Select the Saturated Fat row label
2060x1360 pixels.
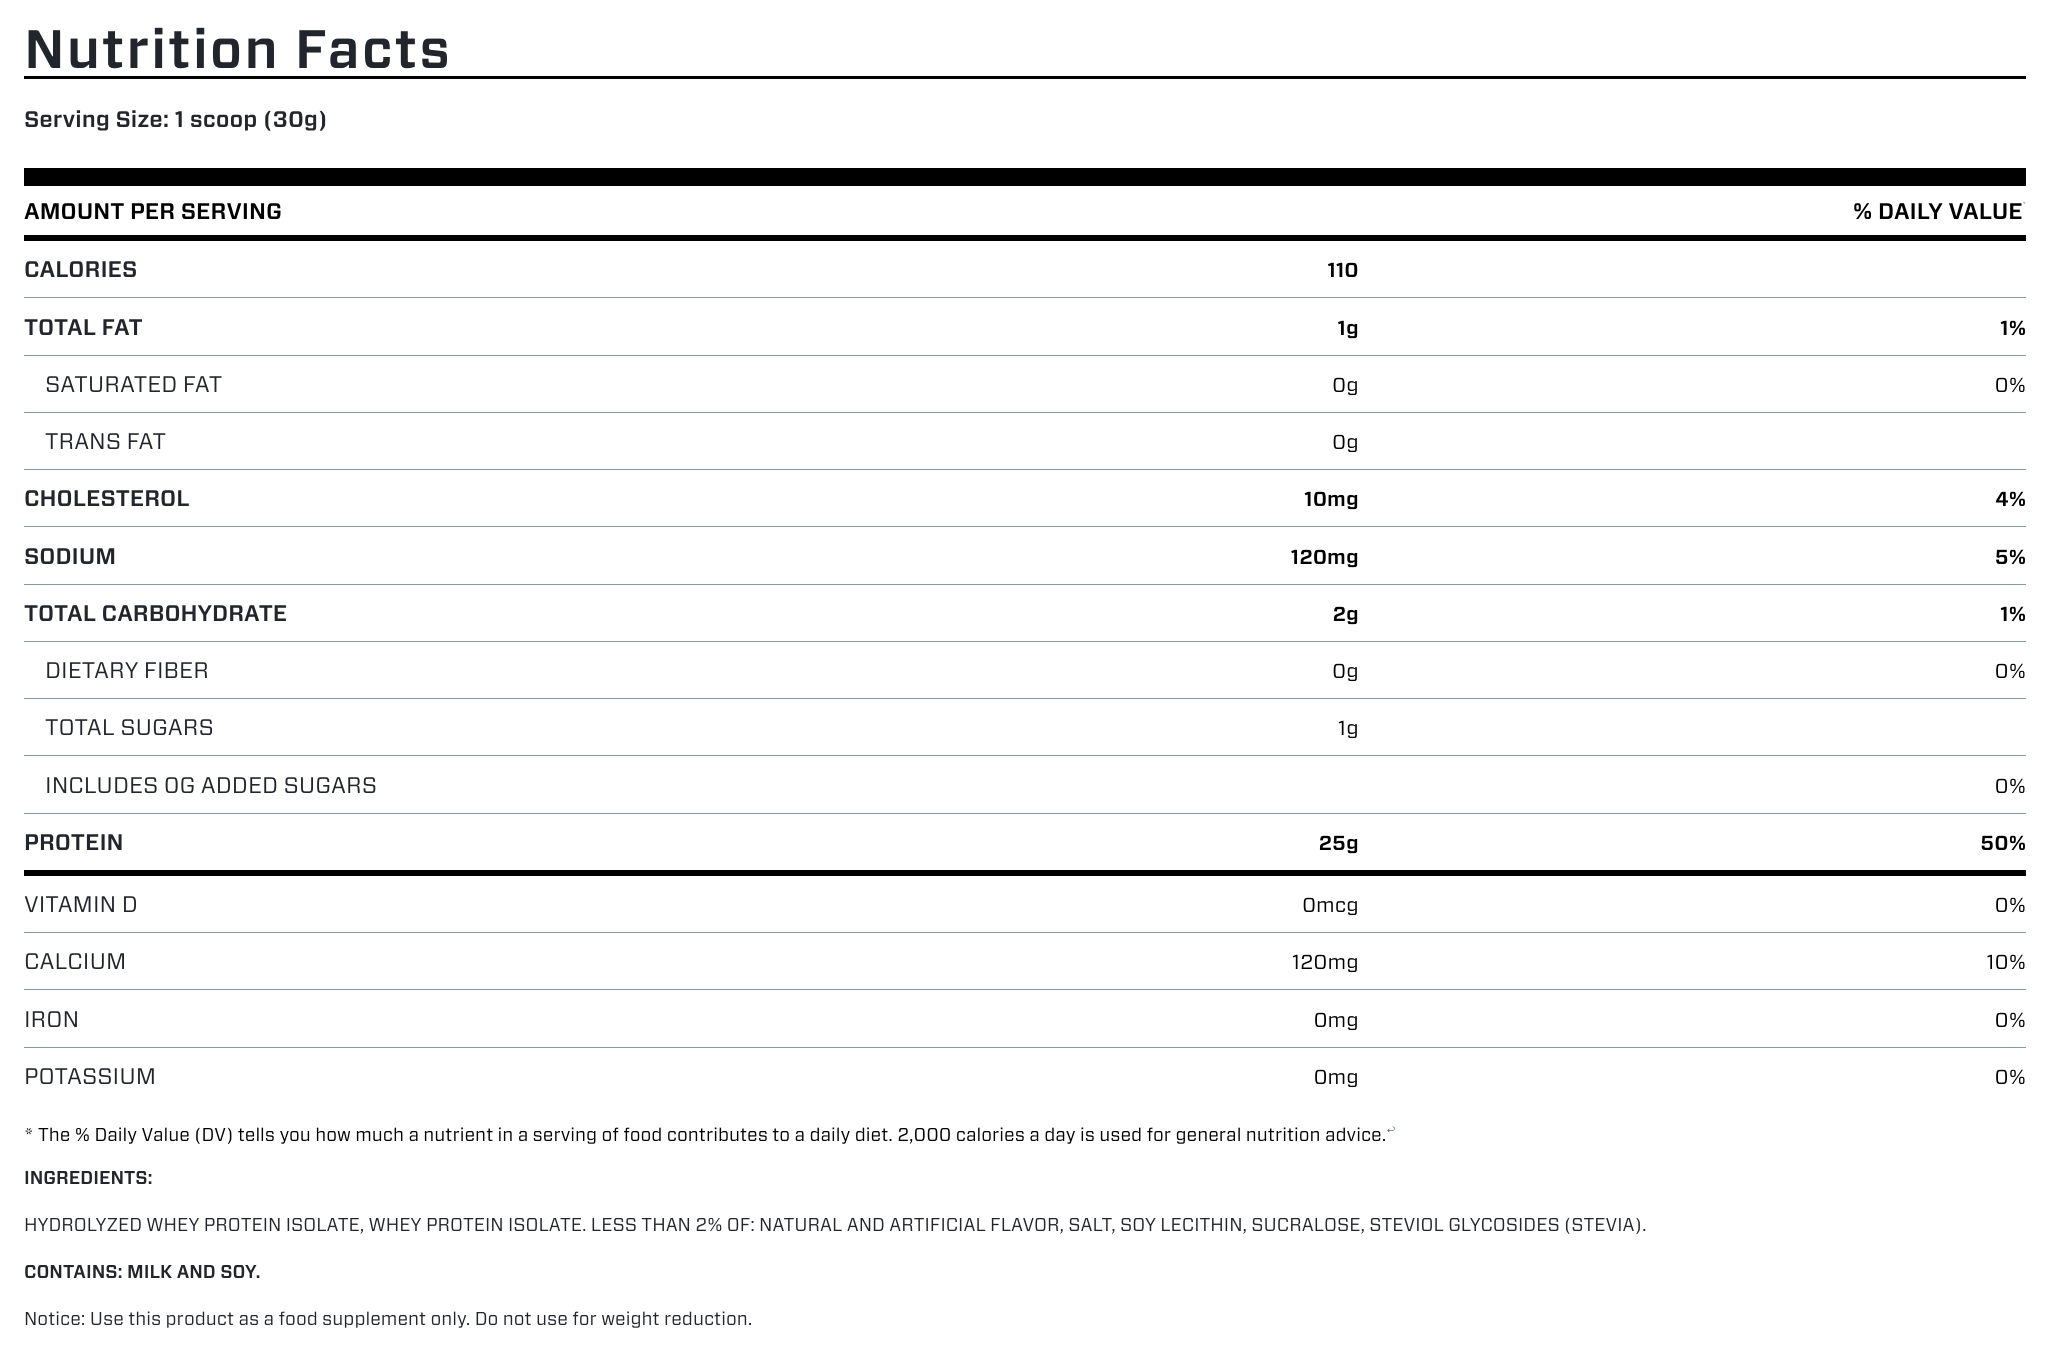pos(133,385)
